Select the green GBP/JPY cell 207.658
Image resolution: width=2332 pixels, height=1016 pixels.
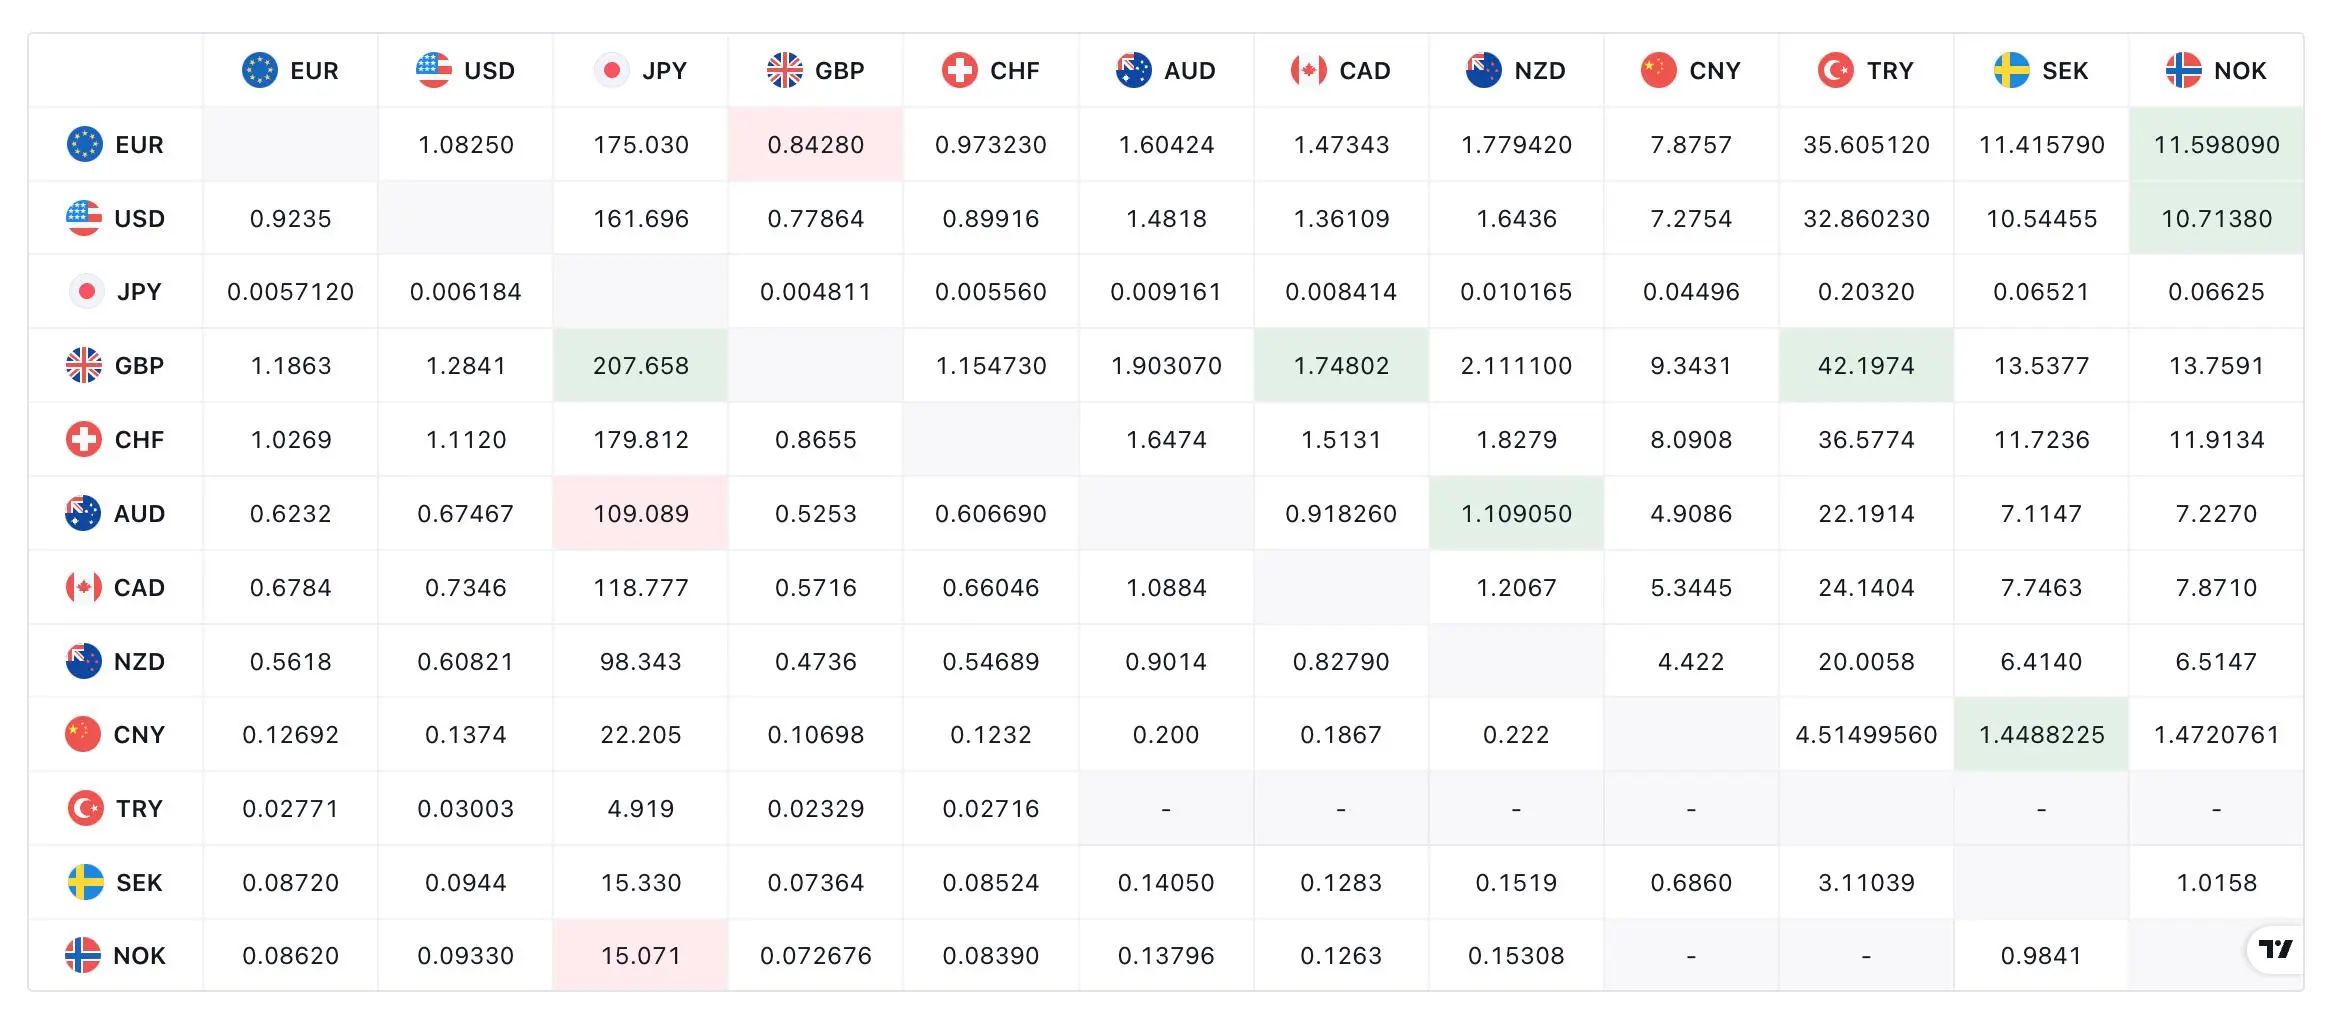[641, 365]
